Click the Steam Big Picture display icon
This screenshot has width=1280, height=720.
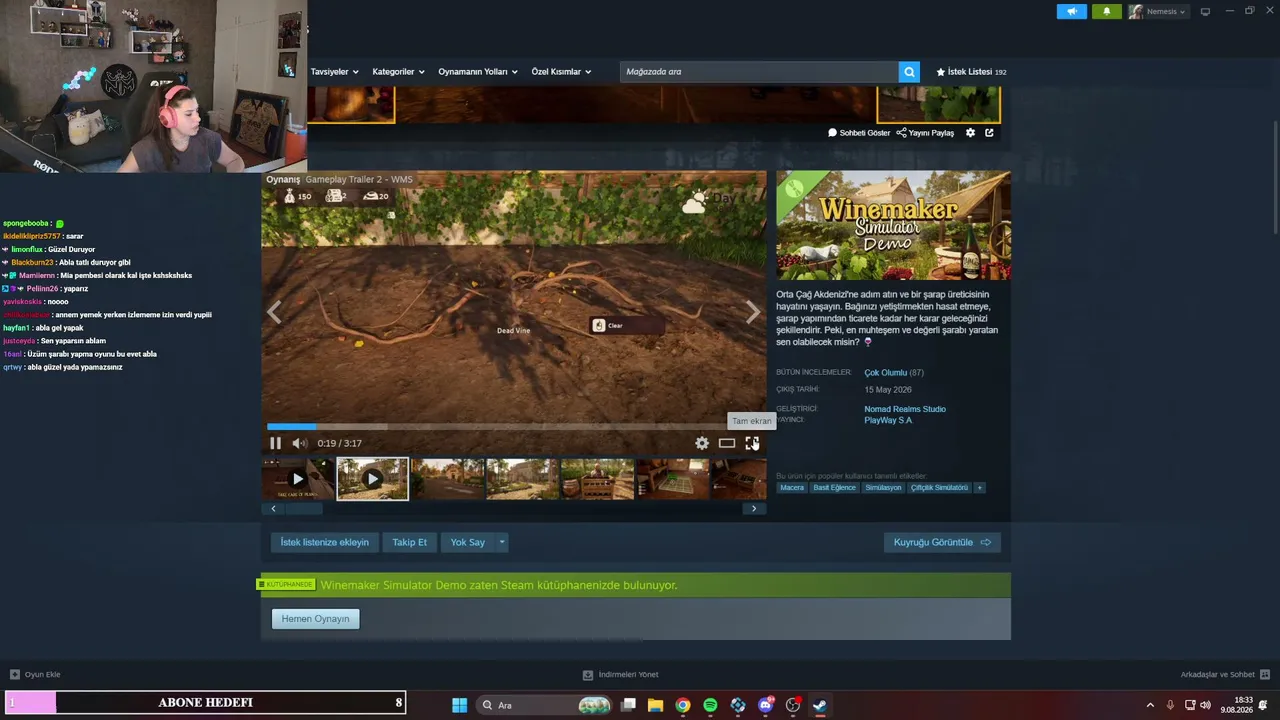1205,12
